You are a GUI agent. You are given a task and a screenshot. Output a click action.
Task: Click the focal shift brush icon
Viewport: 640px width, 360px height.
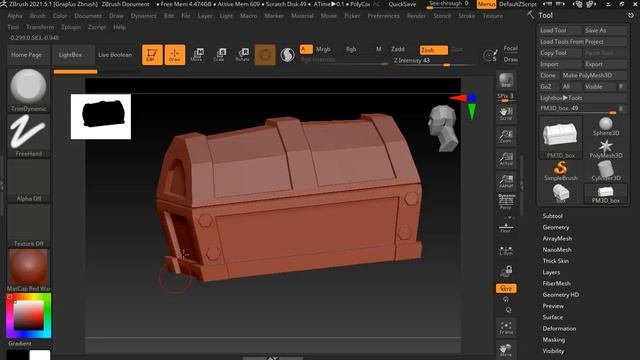coord(490,55)
